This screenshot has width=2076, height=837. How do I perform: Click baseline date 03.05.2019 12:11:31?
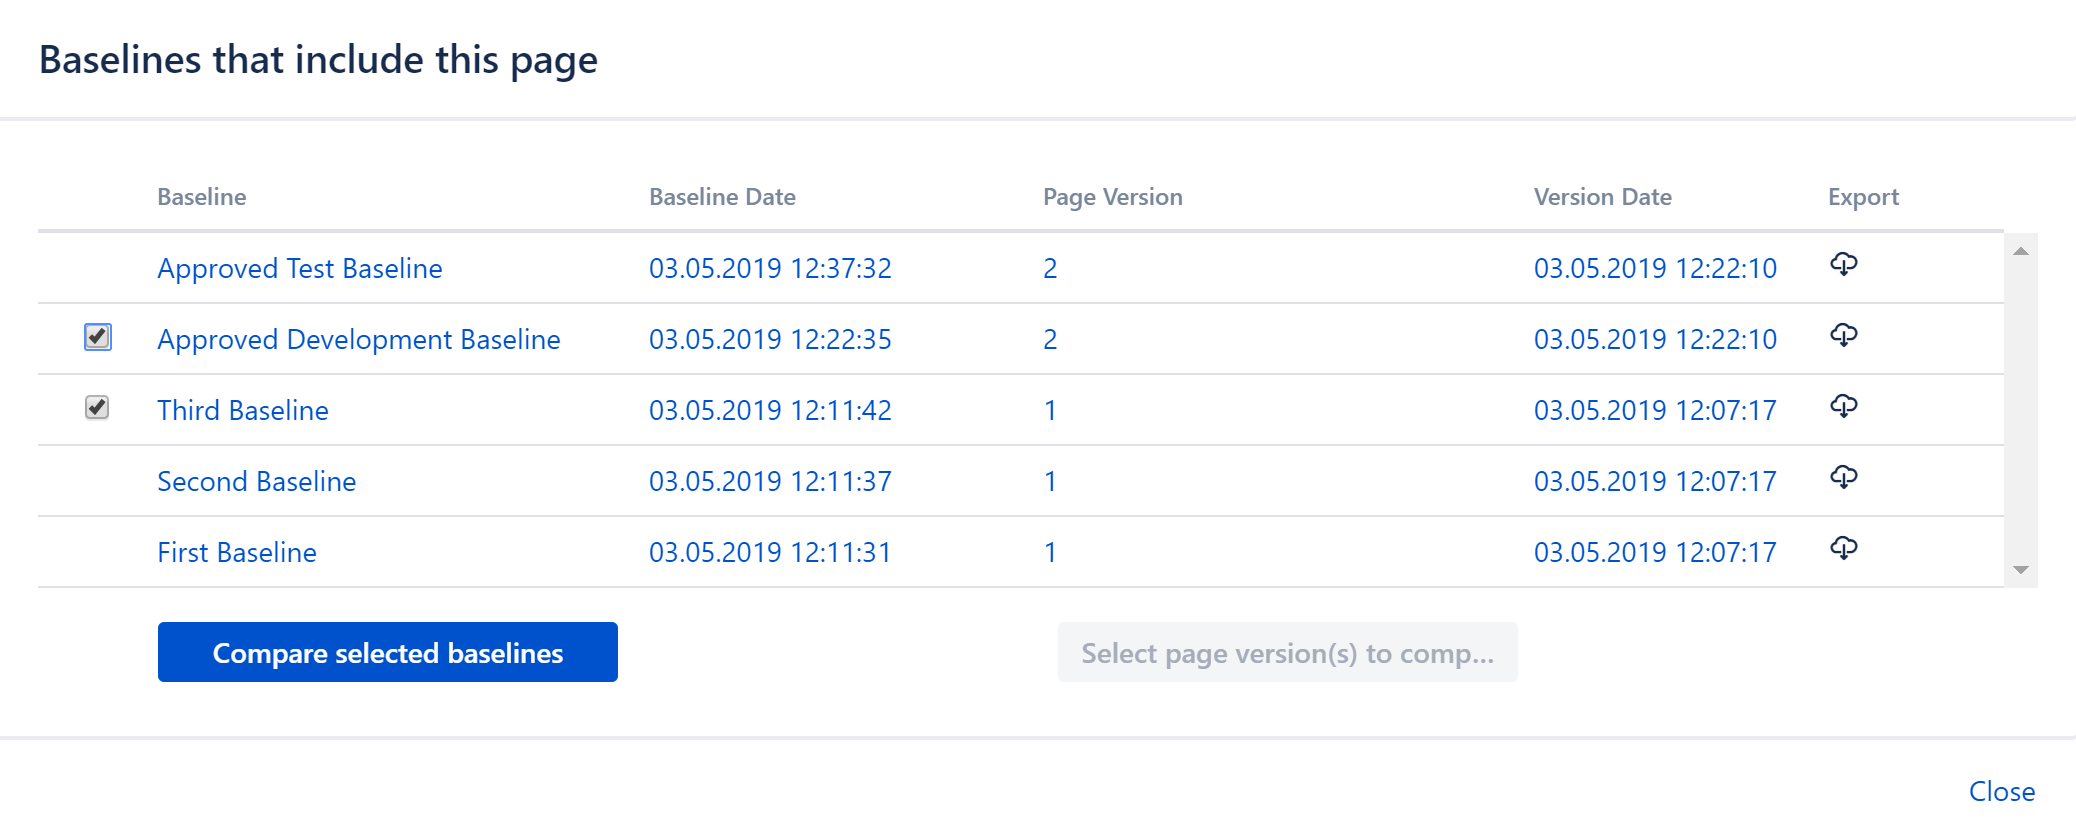point(769,553)
